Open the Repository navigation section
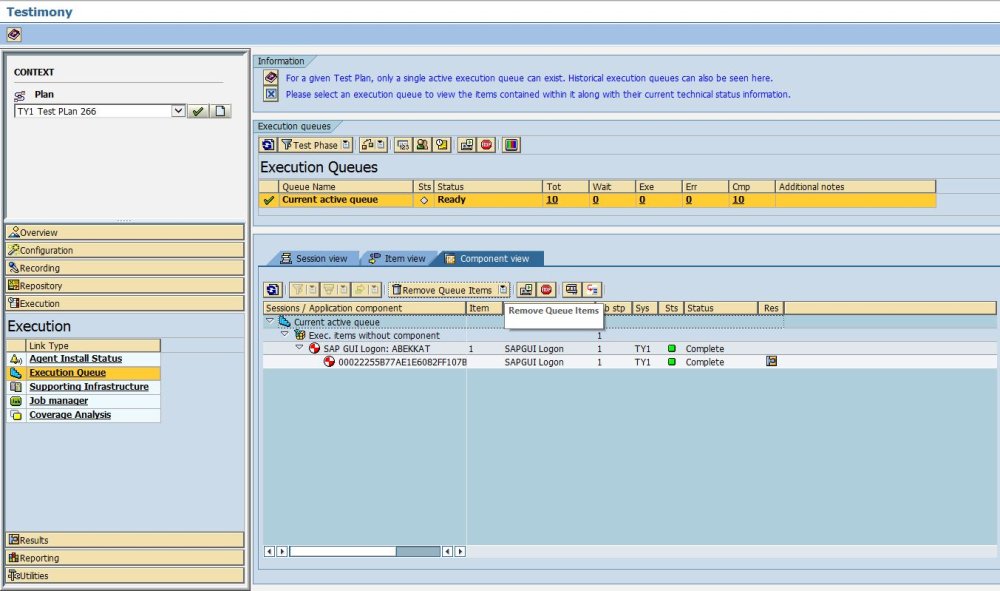The height and width of the screenshot is (591, 1000). (125, 286)
